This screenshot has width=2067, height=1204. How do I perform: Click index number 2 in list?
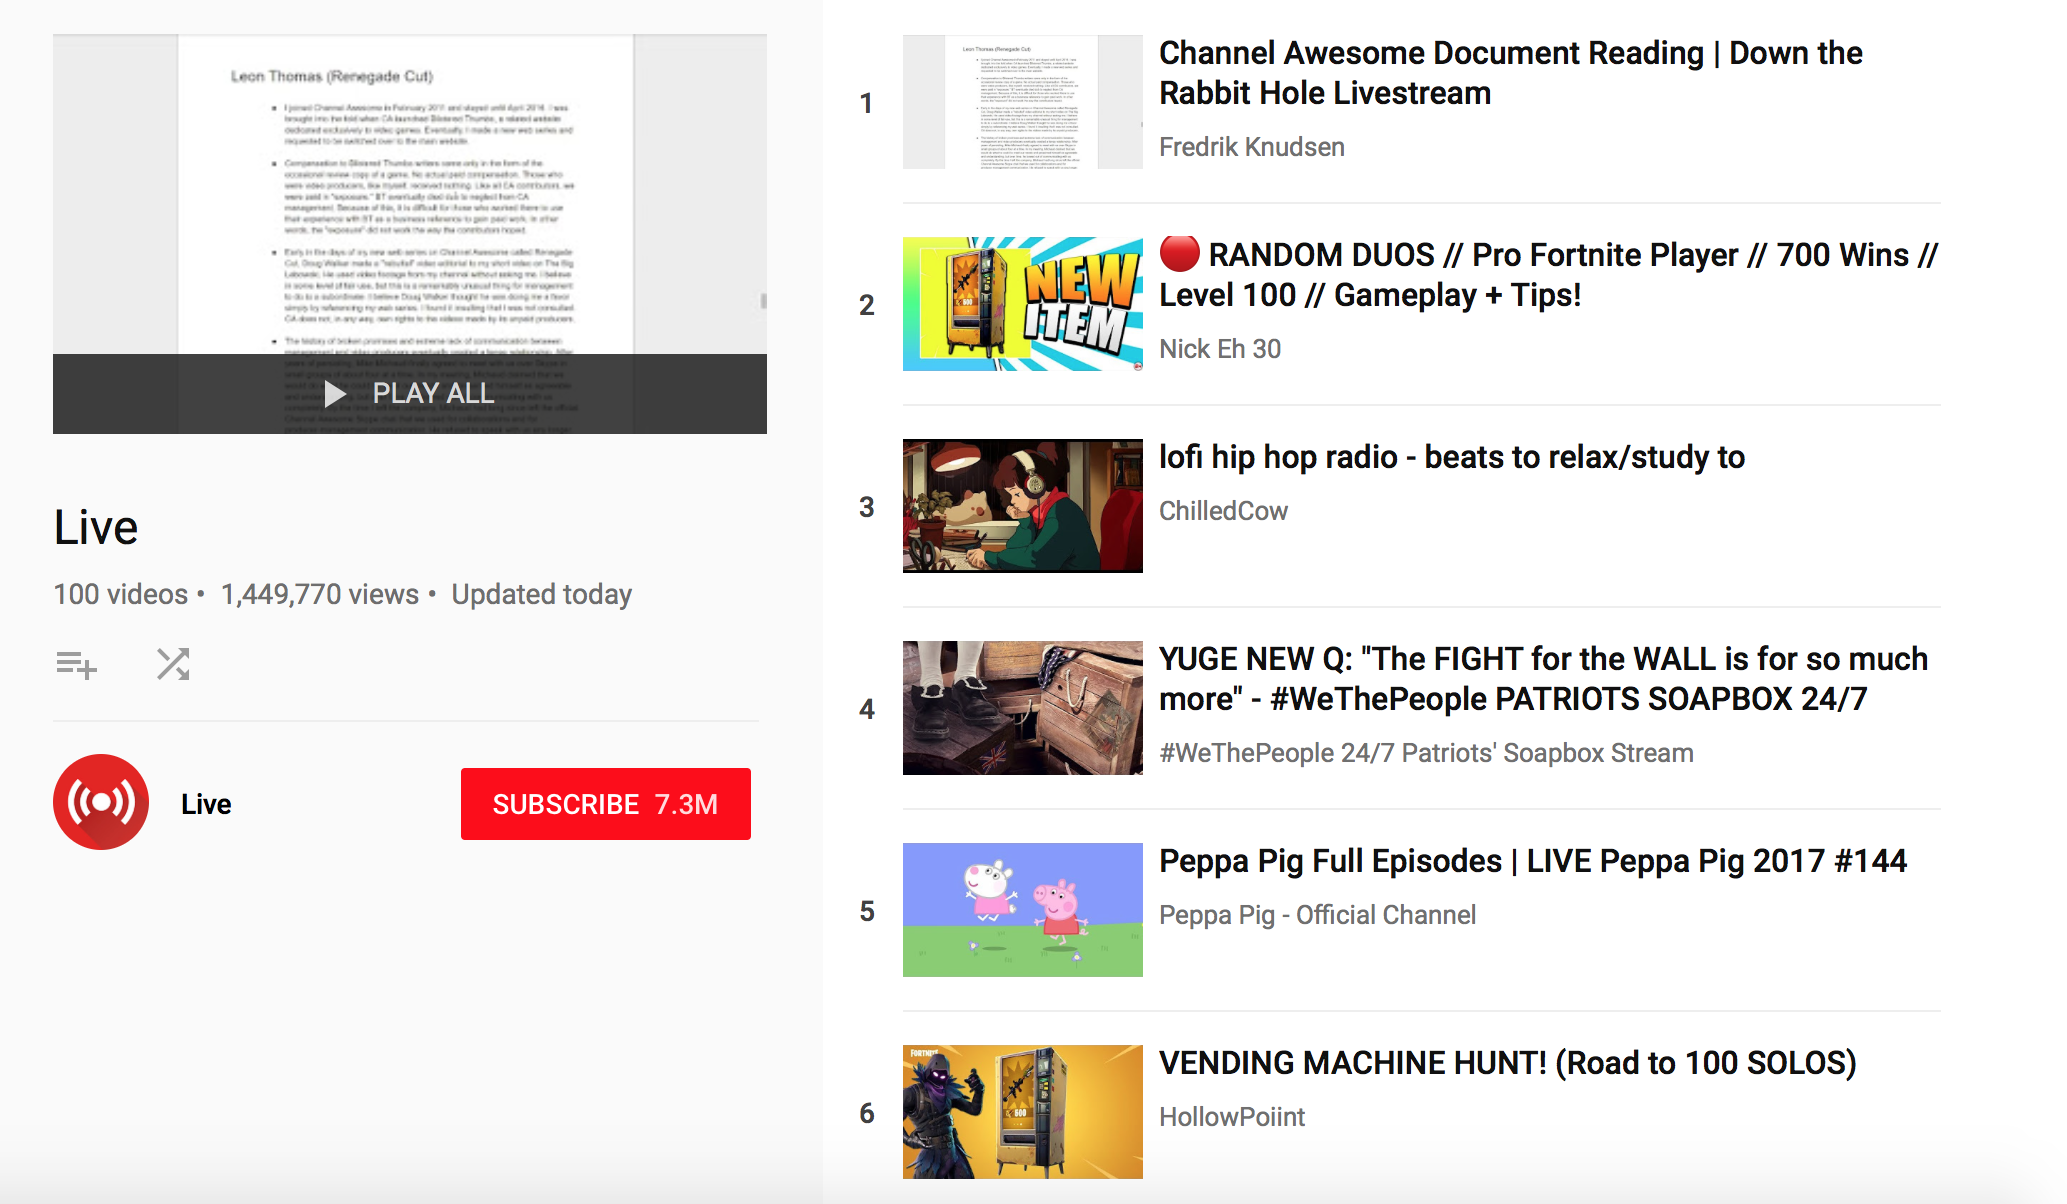click(x=866, y=305)
